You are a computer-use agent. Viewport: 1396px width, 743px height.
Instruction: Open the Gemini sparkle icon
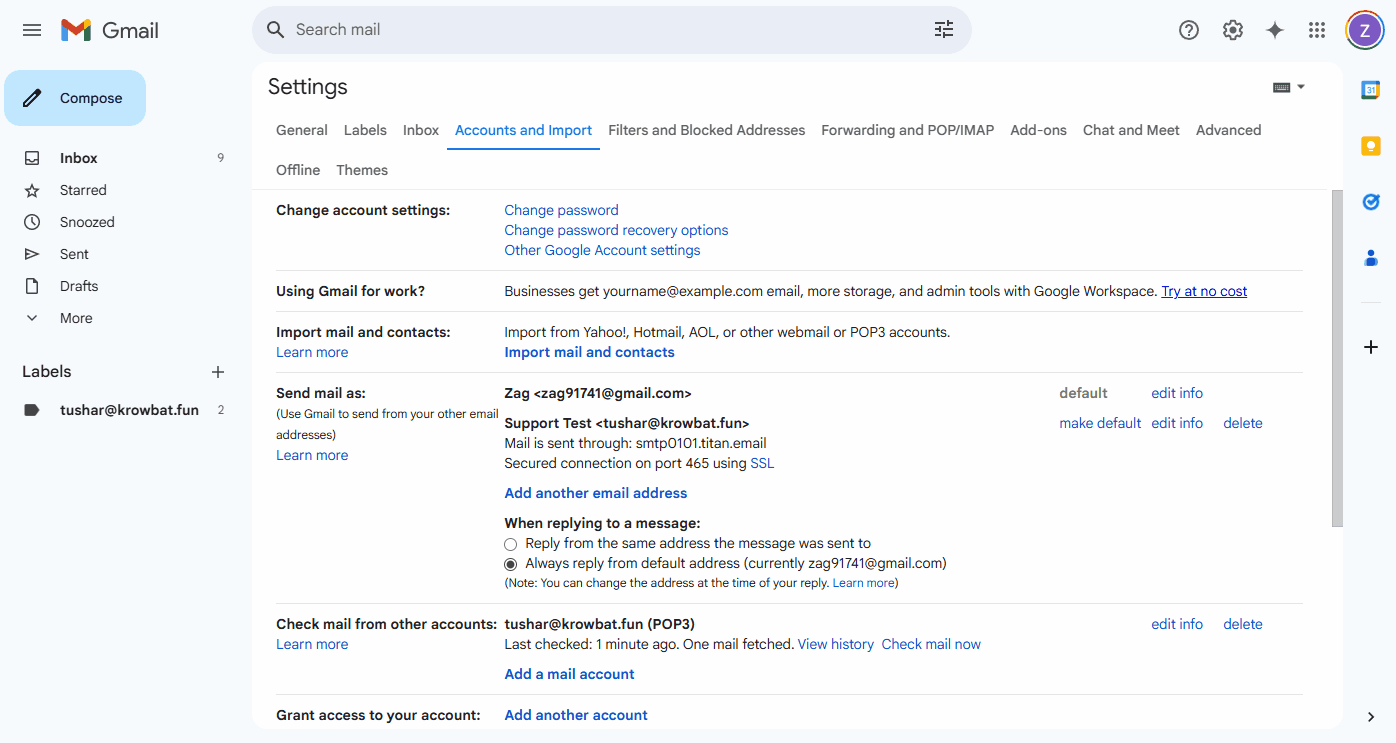coord(1275,30)
